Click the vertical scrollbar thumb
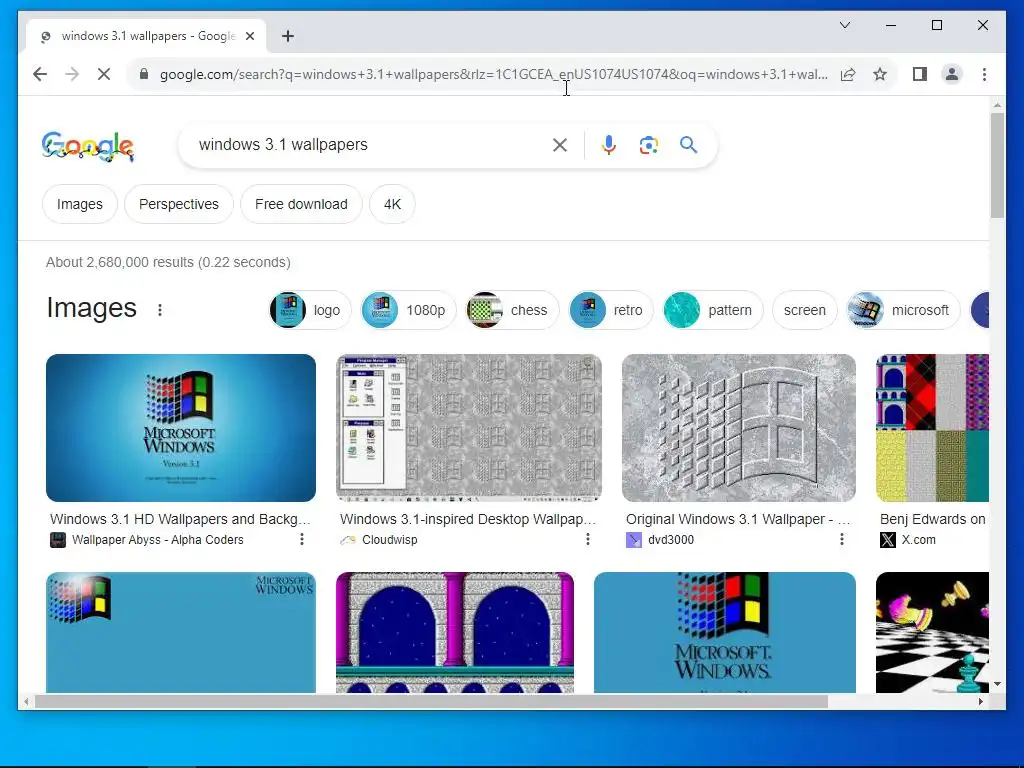The height and width of the screenshot is (768, 1024). pos(997,165)
